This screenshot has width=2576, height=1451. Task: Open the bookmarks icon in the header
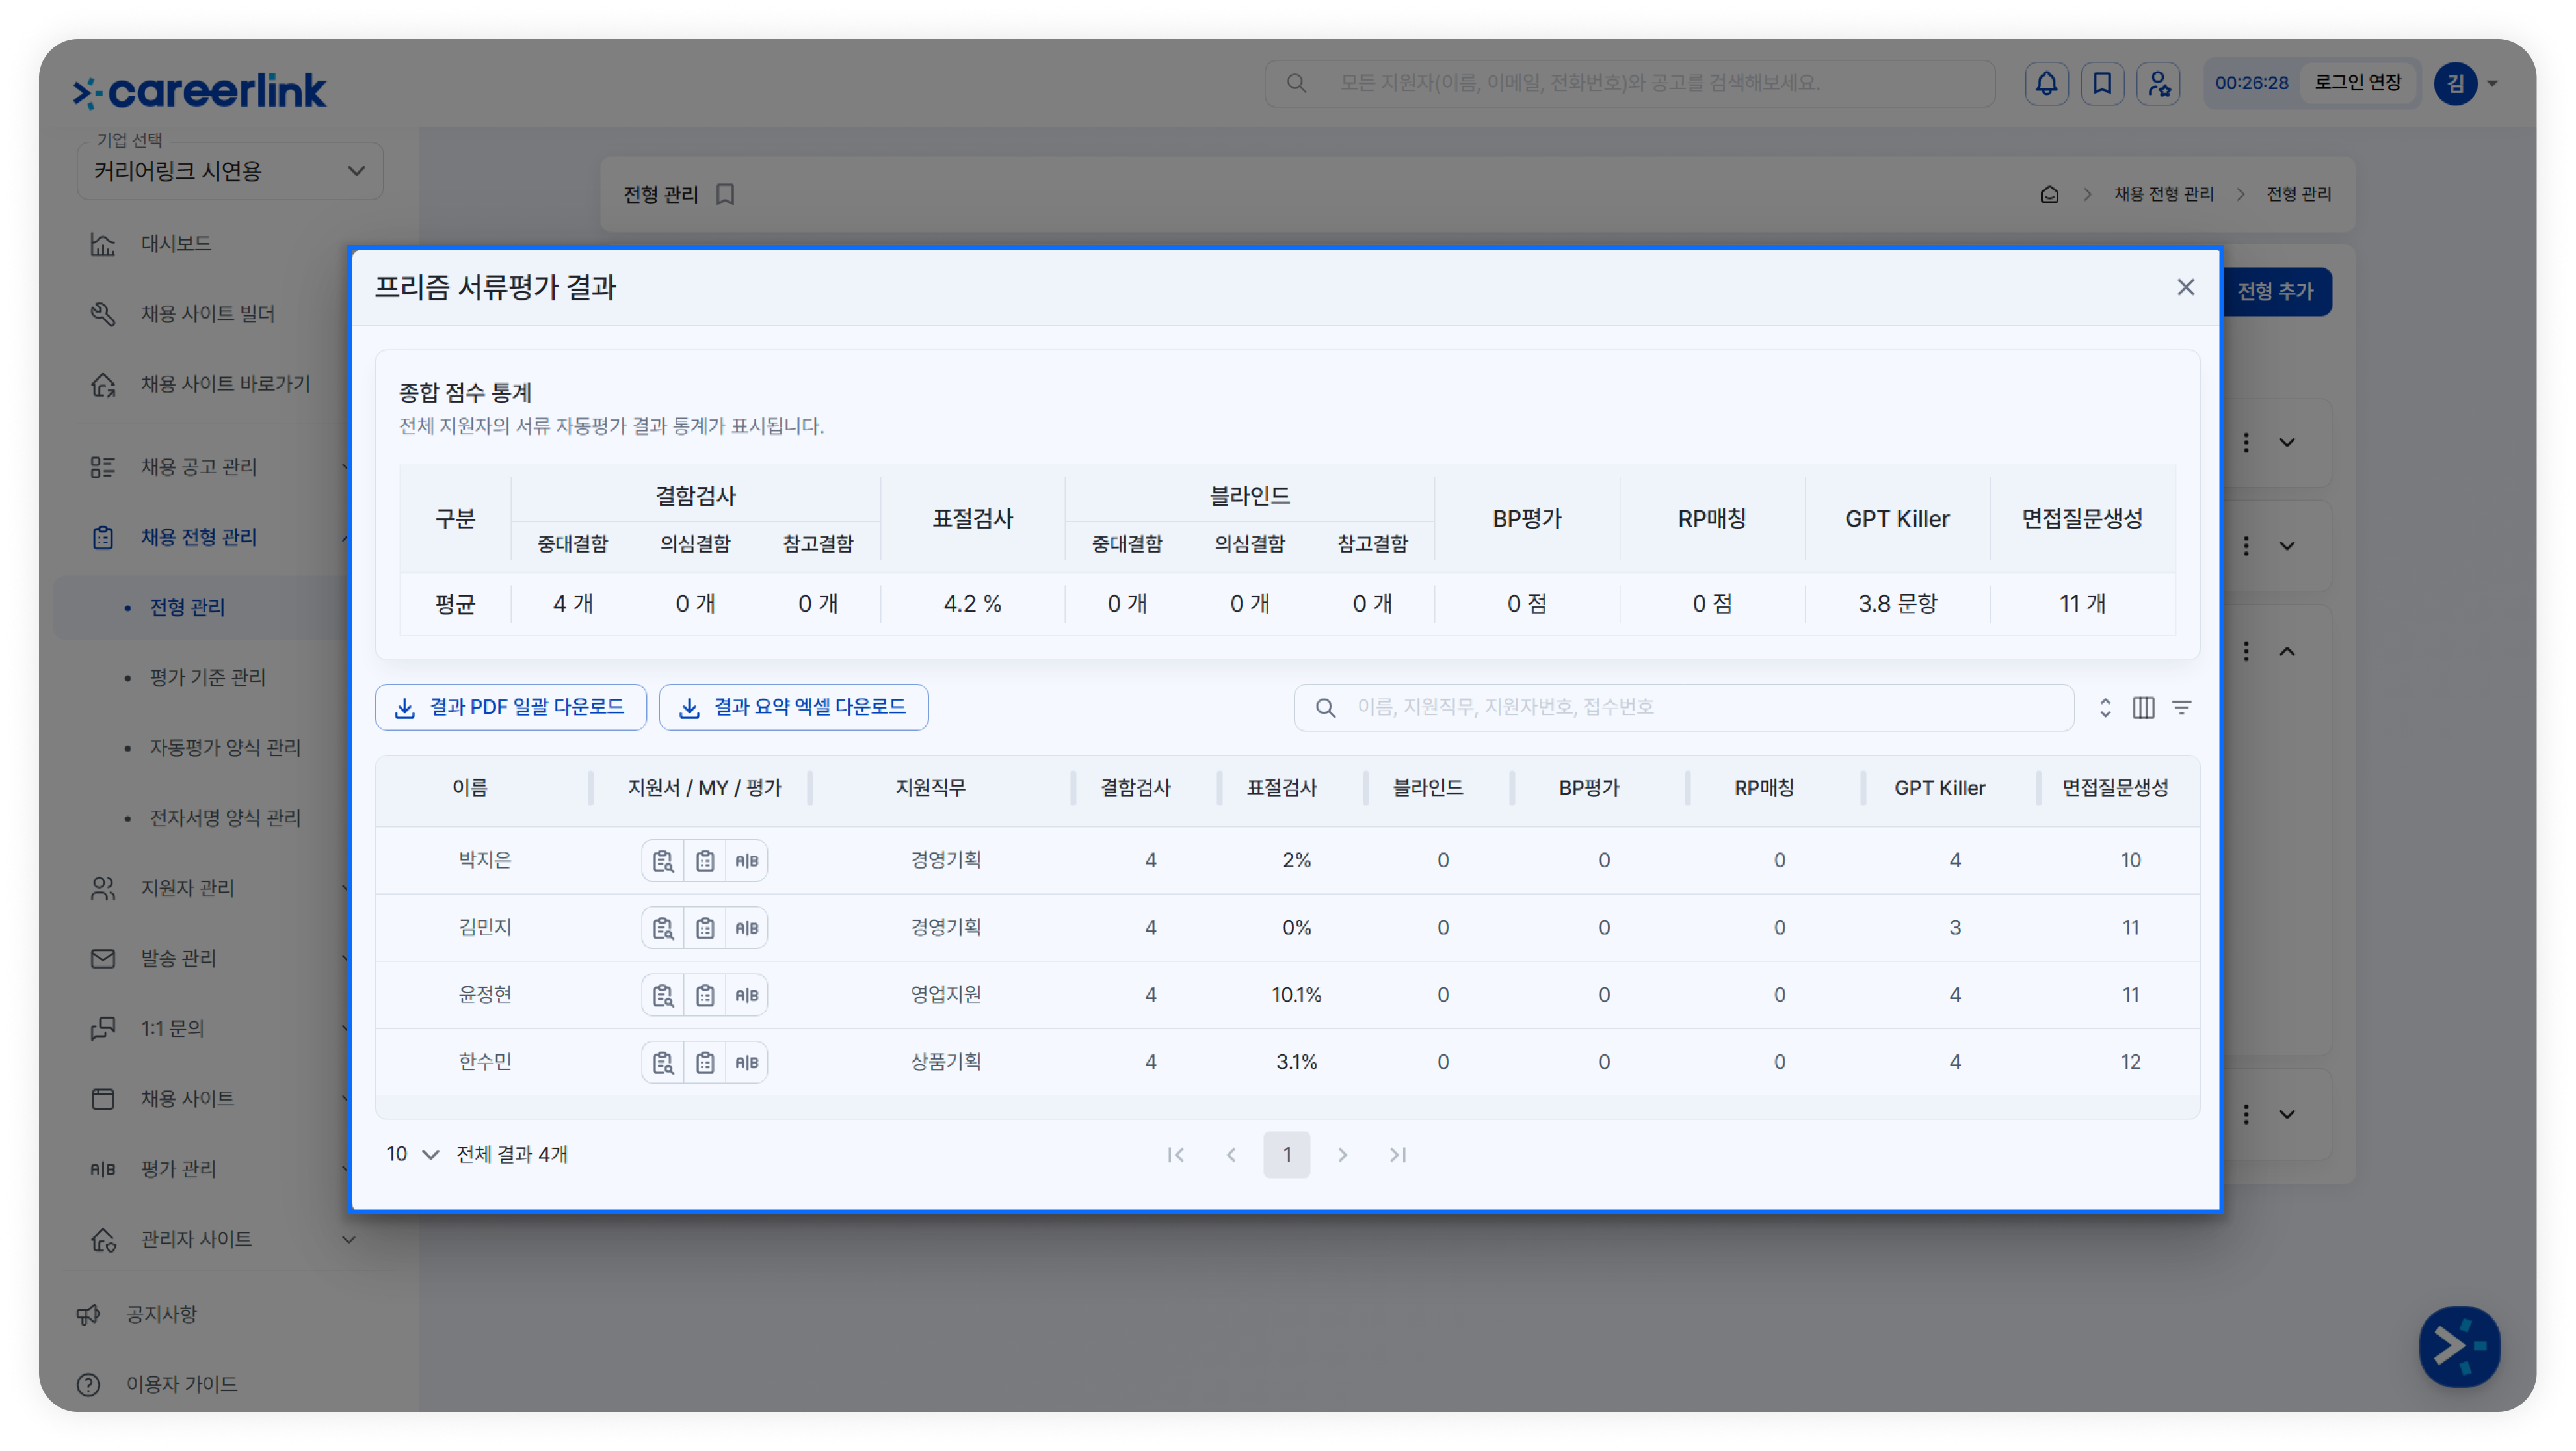point(2102,83)
